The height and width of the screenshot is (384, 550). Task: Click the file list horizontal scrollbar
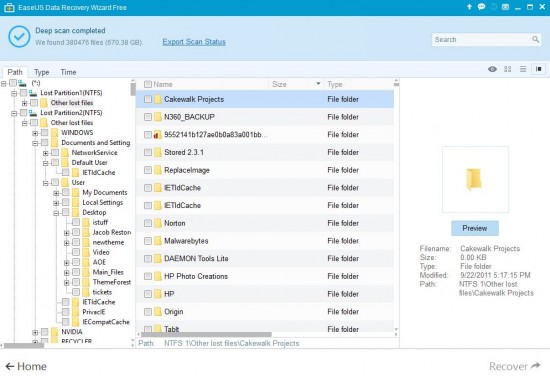(206, 335)
